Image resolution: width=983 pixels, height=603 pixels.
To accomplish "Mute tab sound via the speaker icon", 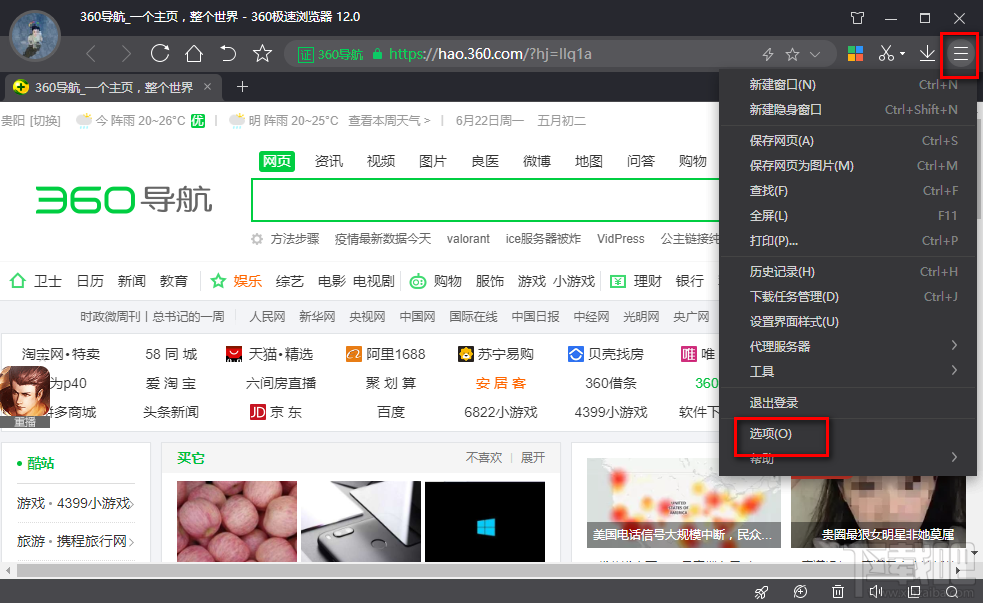I will coord(876,592).
